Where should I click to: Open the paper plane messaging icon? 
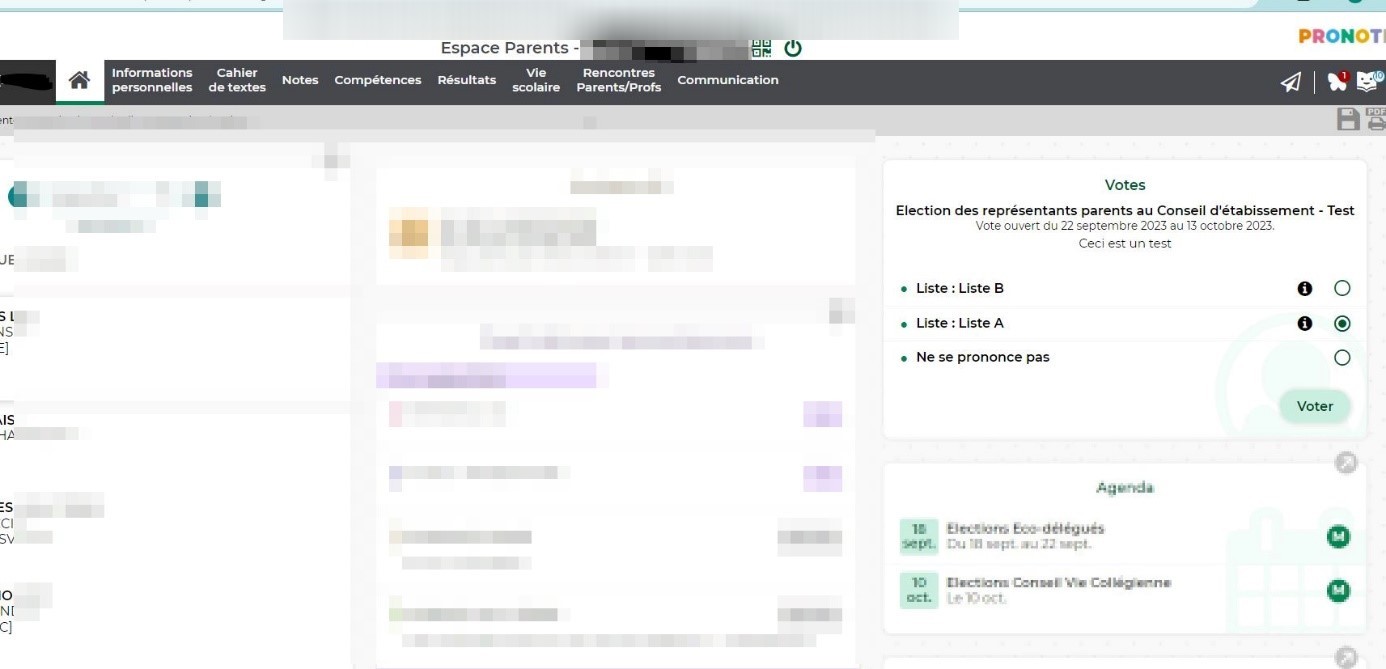[1291, 82]
